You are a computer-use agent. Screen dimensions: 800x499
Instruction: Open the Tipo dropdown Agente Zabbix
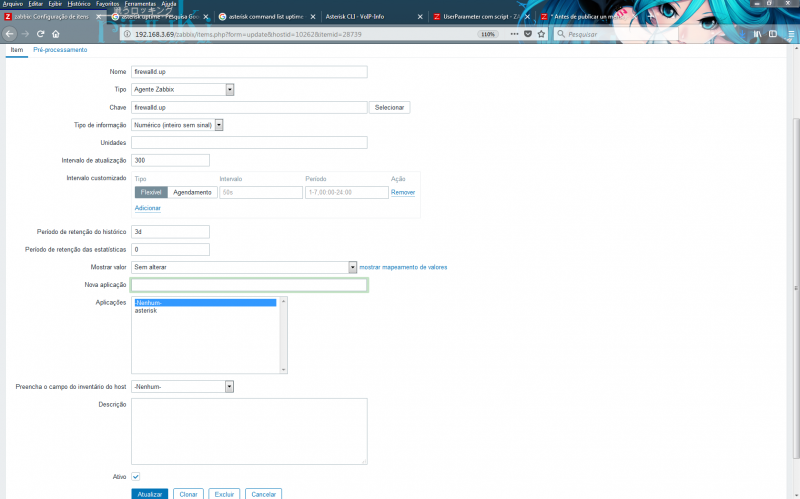(x=183, y=89)
